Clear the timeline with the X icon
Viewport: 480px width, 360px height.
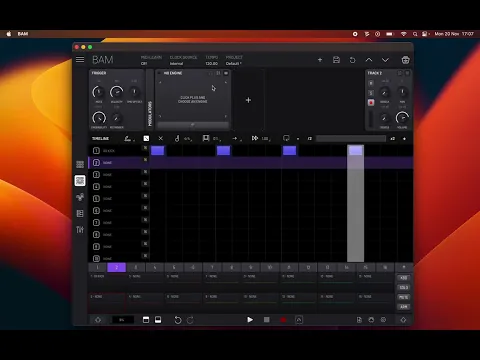(x=161, y=138)
